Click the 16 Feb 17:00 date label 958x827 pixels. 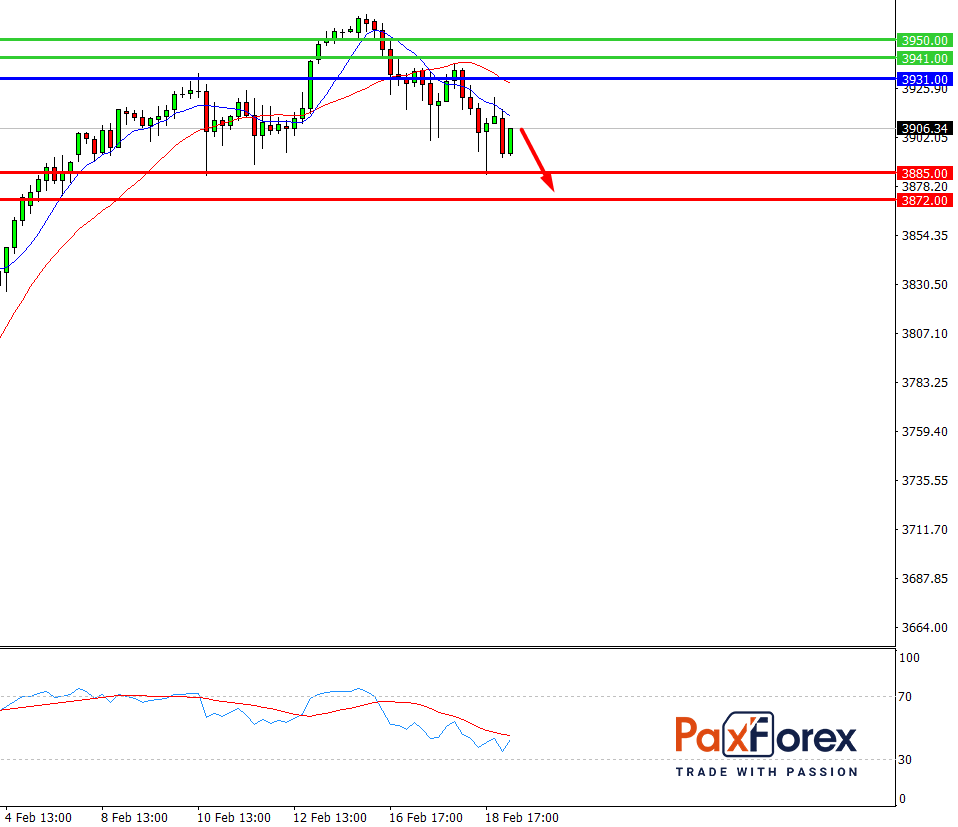click(424, 817)
